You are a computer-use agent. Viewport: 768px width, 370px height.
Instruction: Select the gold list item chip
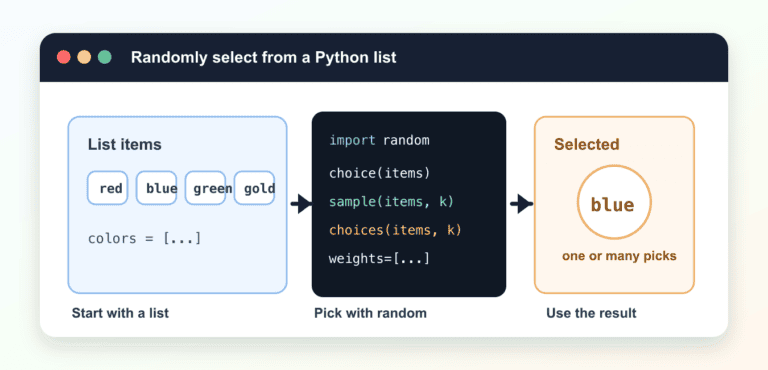(254, 188)
